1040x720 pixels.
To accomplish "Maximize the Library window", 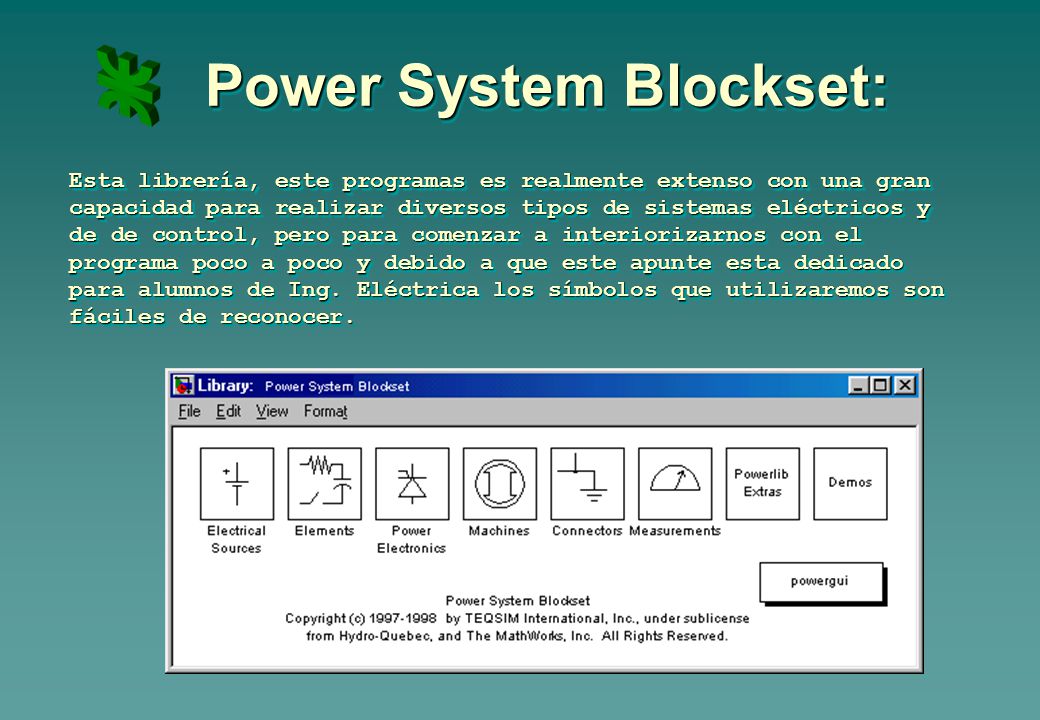I will tap(881, 385).
